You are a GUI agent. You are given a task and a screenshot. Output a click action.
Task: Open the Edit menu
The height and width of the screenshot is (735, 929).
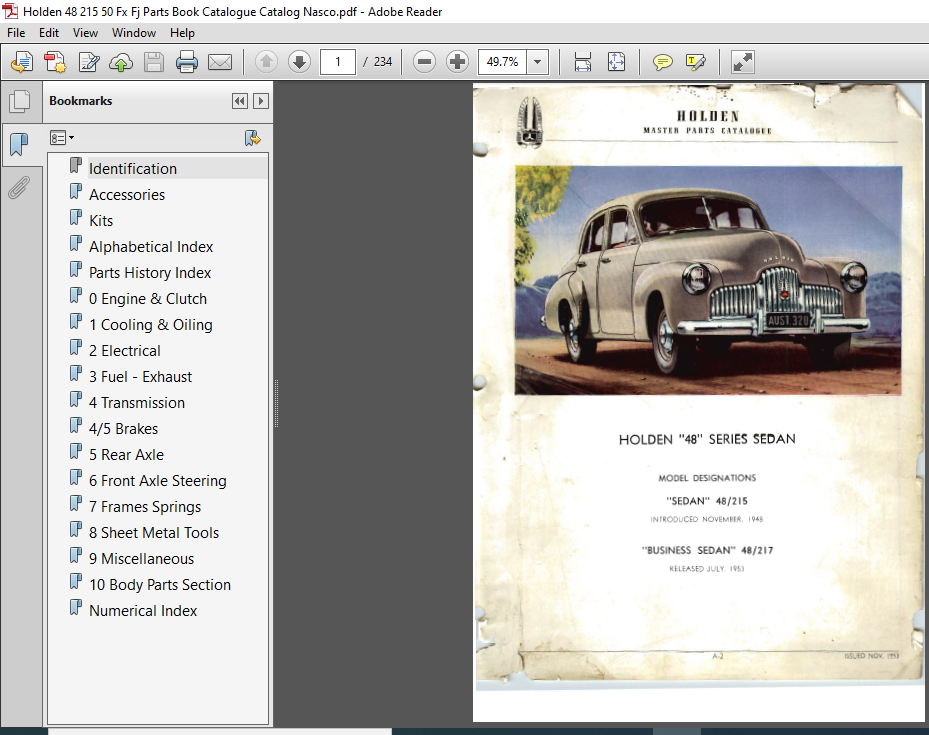pyautogui.click(x=49, y=33)
